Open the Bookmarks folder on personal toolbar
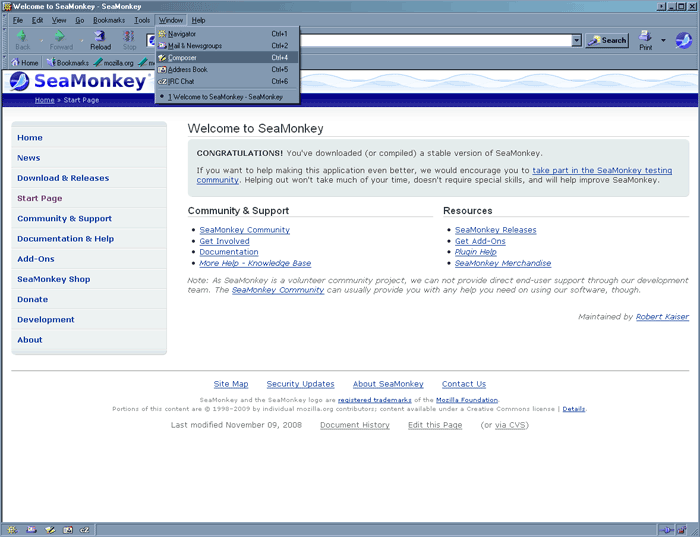 pos(67,62)
